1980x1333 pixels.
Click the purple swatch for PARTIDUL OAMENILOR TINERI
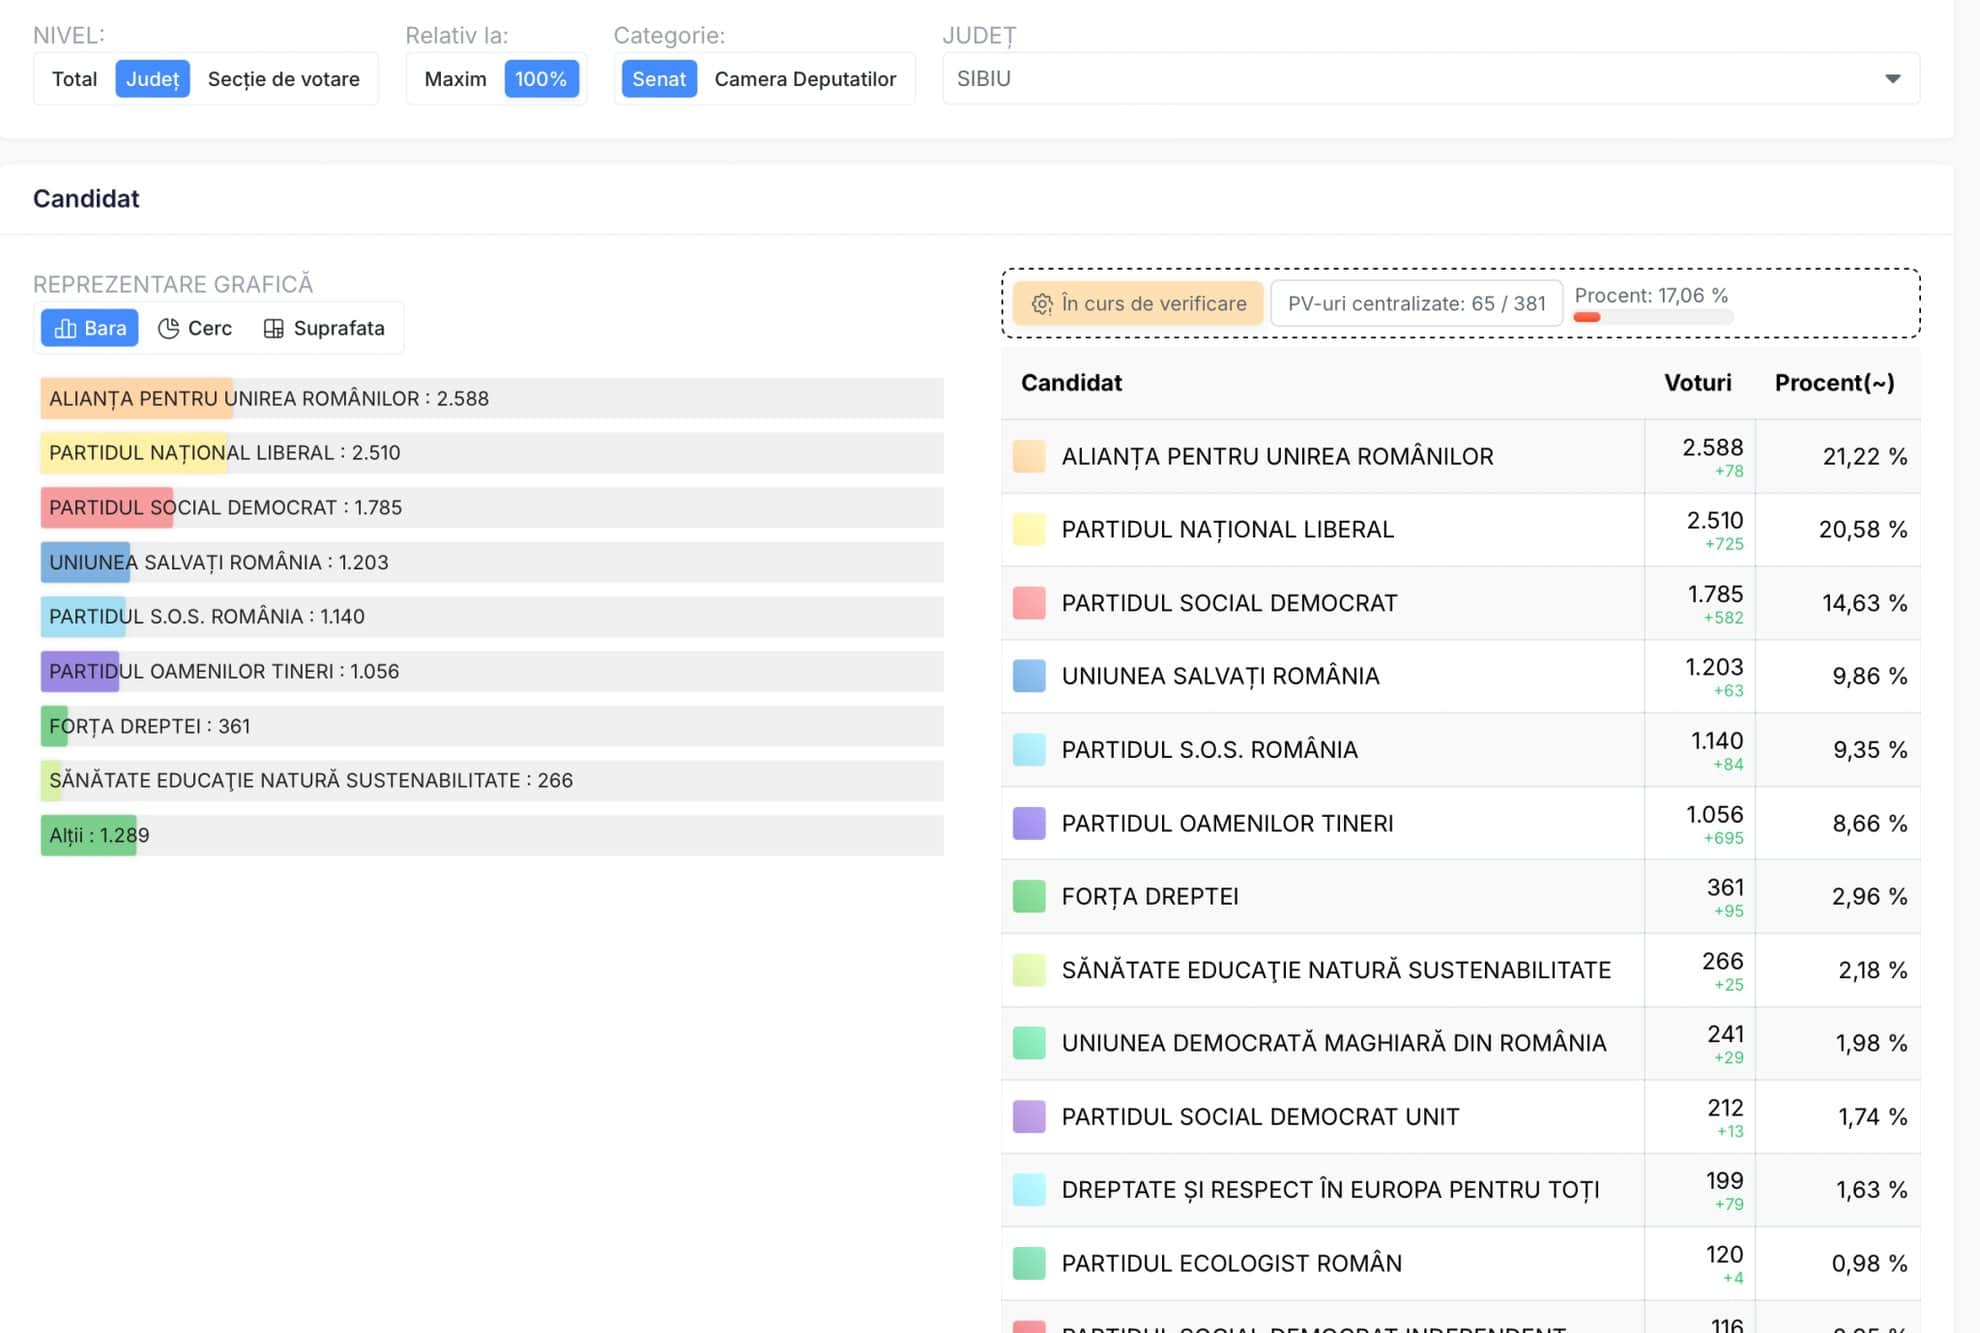point(1029,823)
